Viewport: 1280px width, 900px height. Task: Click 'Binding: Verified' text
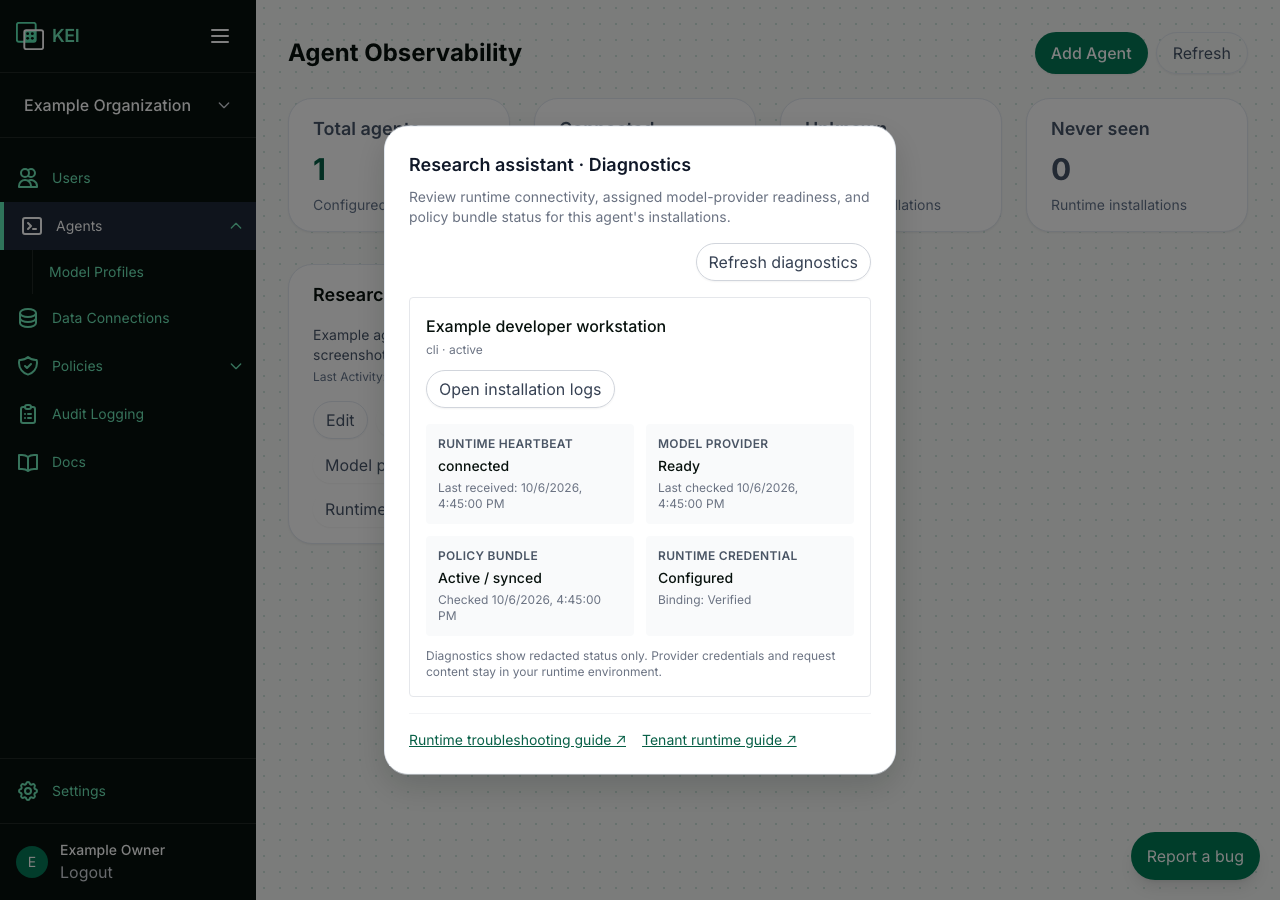coord(704,600)
